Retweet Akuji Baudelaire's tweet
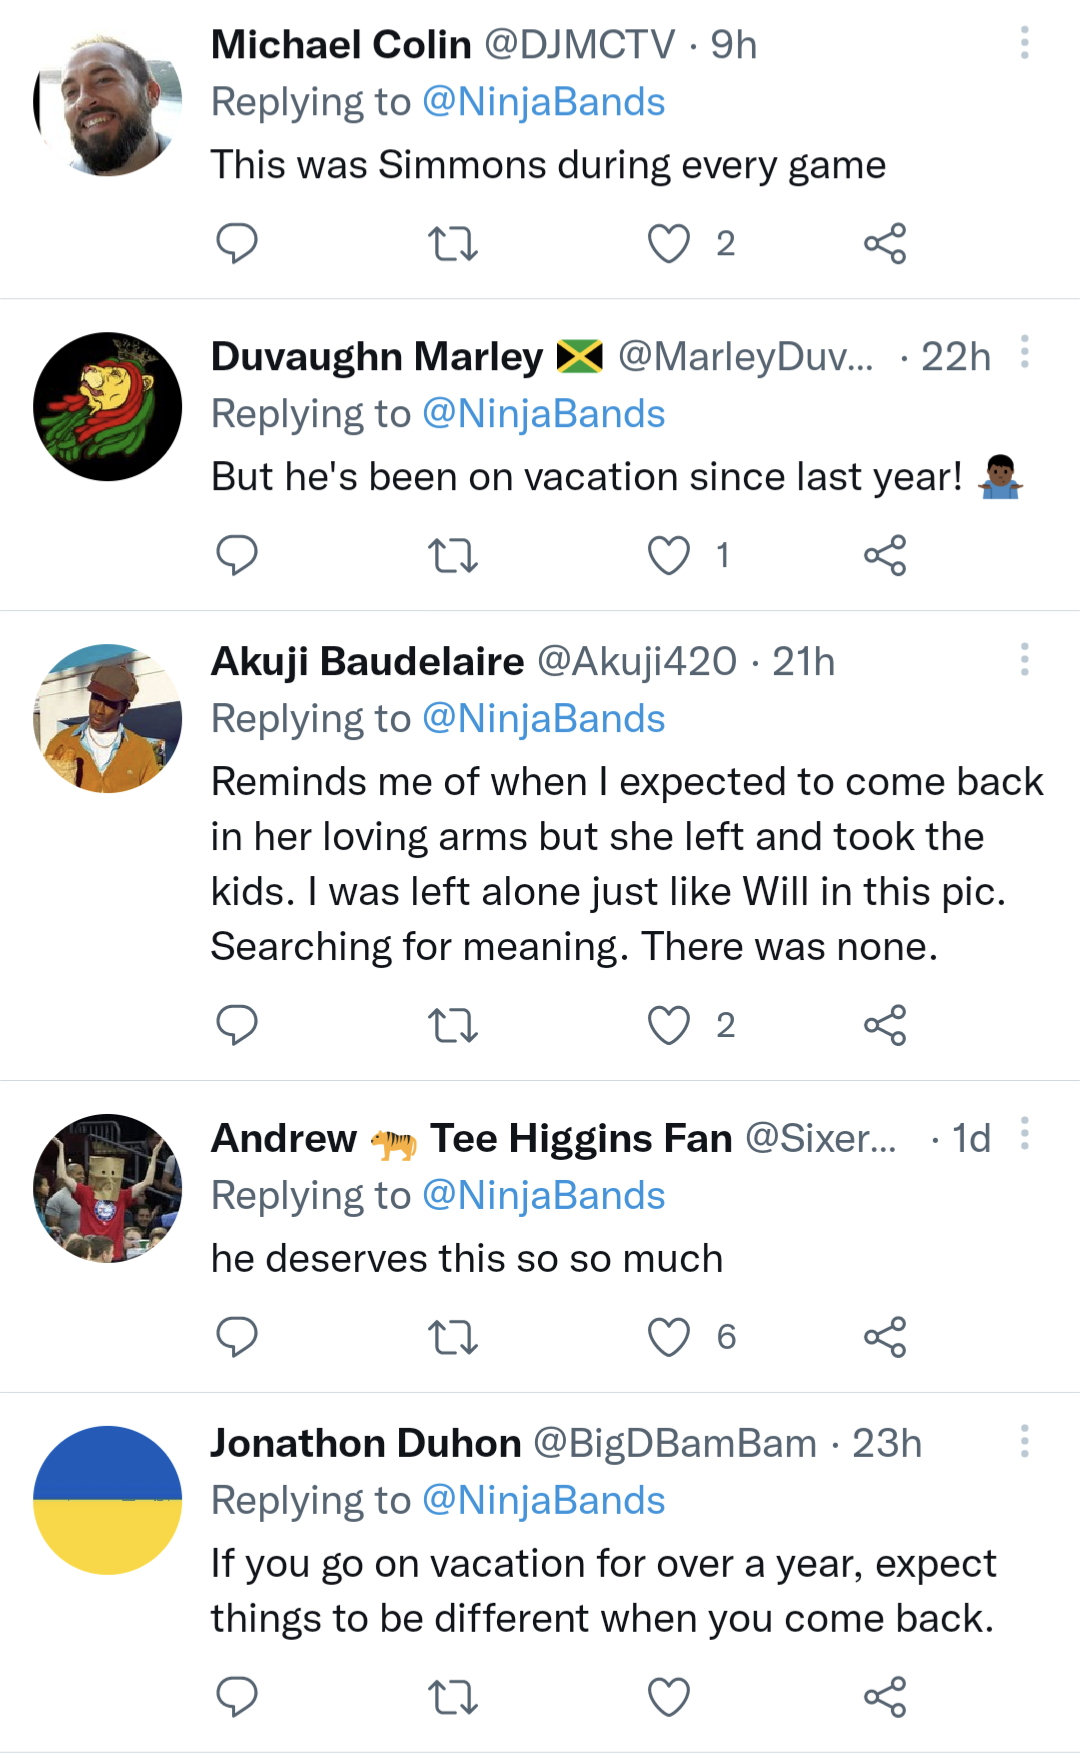The height and width of the screenshot is (1755, 1080). [452, 1025]
